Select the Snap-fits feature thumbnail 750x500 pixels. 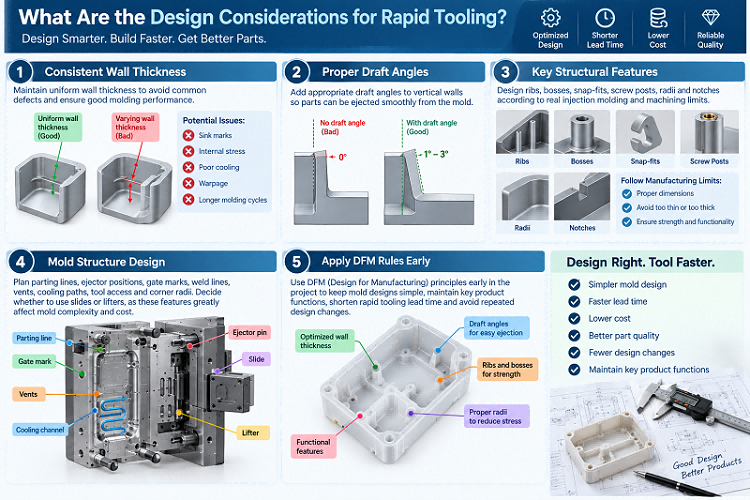[x=645, y=138]
